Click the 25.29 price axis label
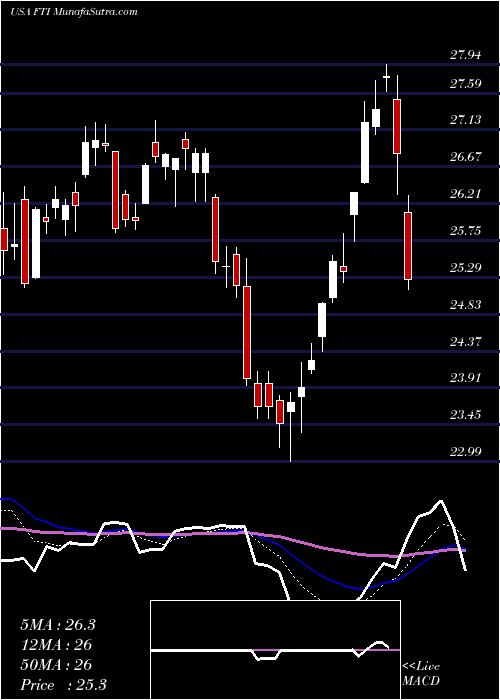Viewport: 500px width, 700px height. [465, 268]
